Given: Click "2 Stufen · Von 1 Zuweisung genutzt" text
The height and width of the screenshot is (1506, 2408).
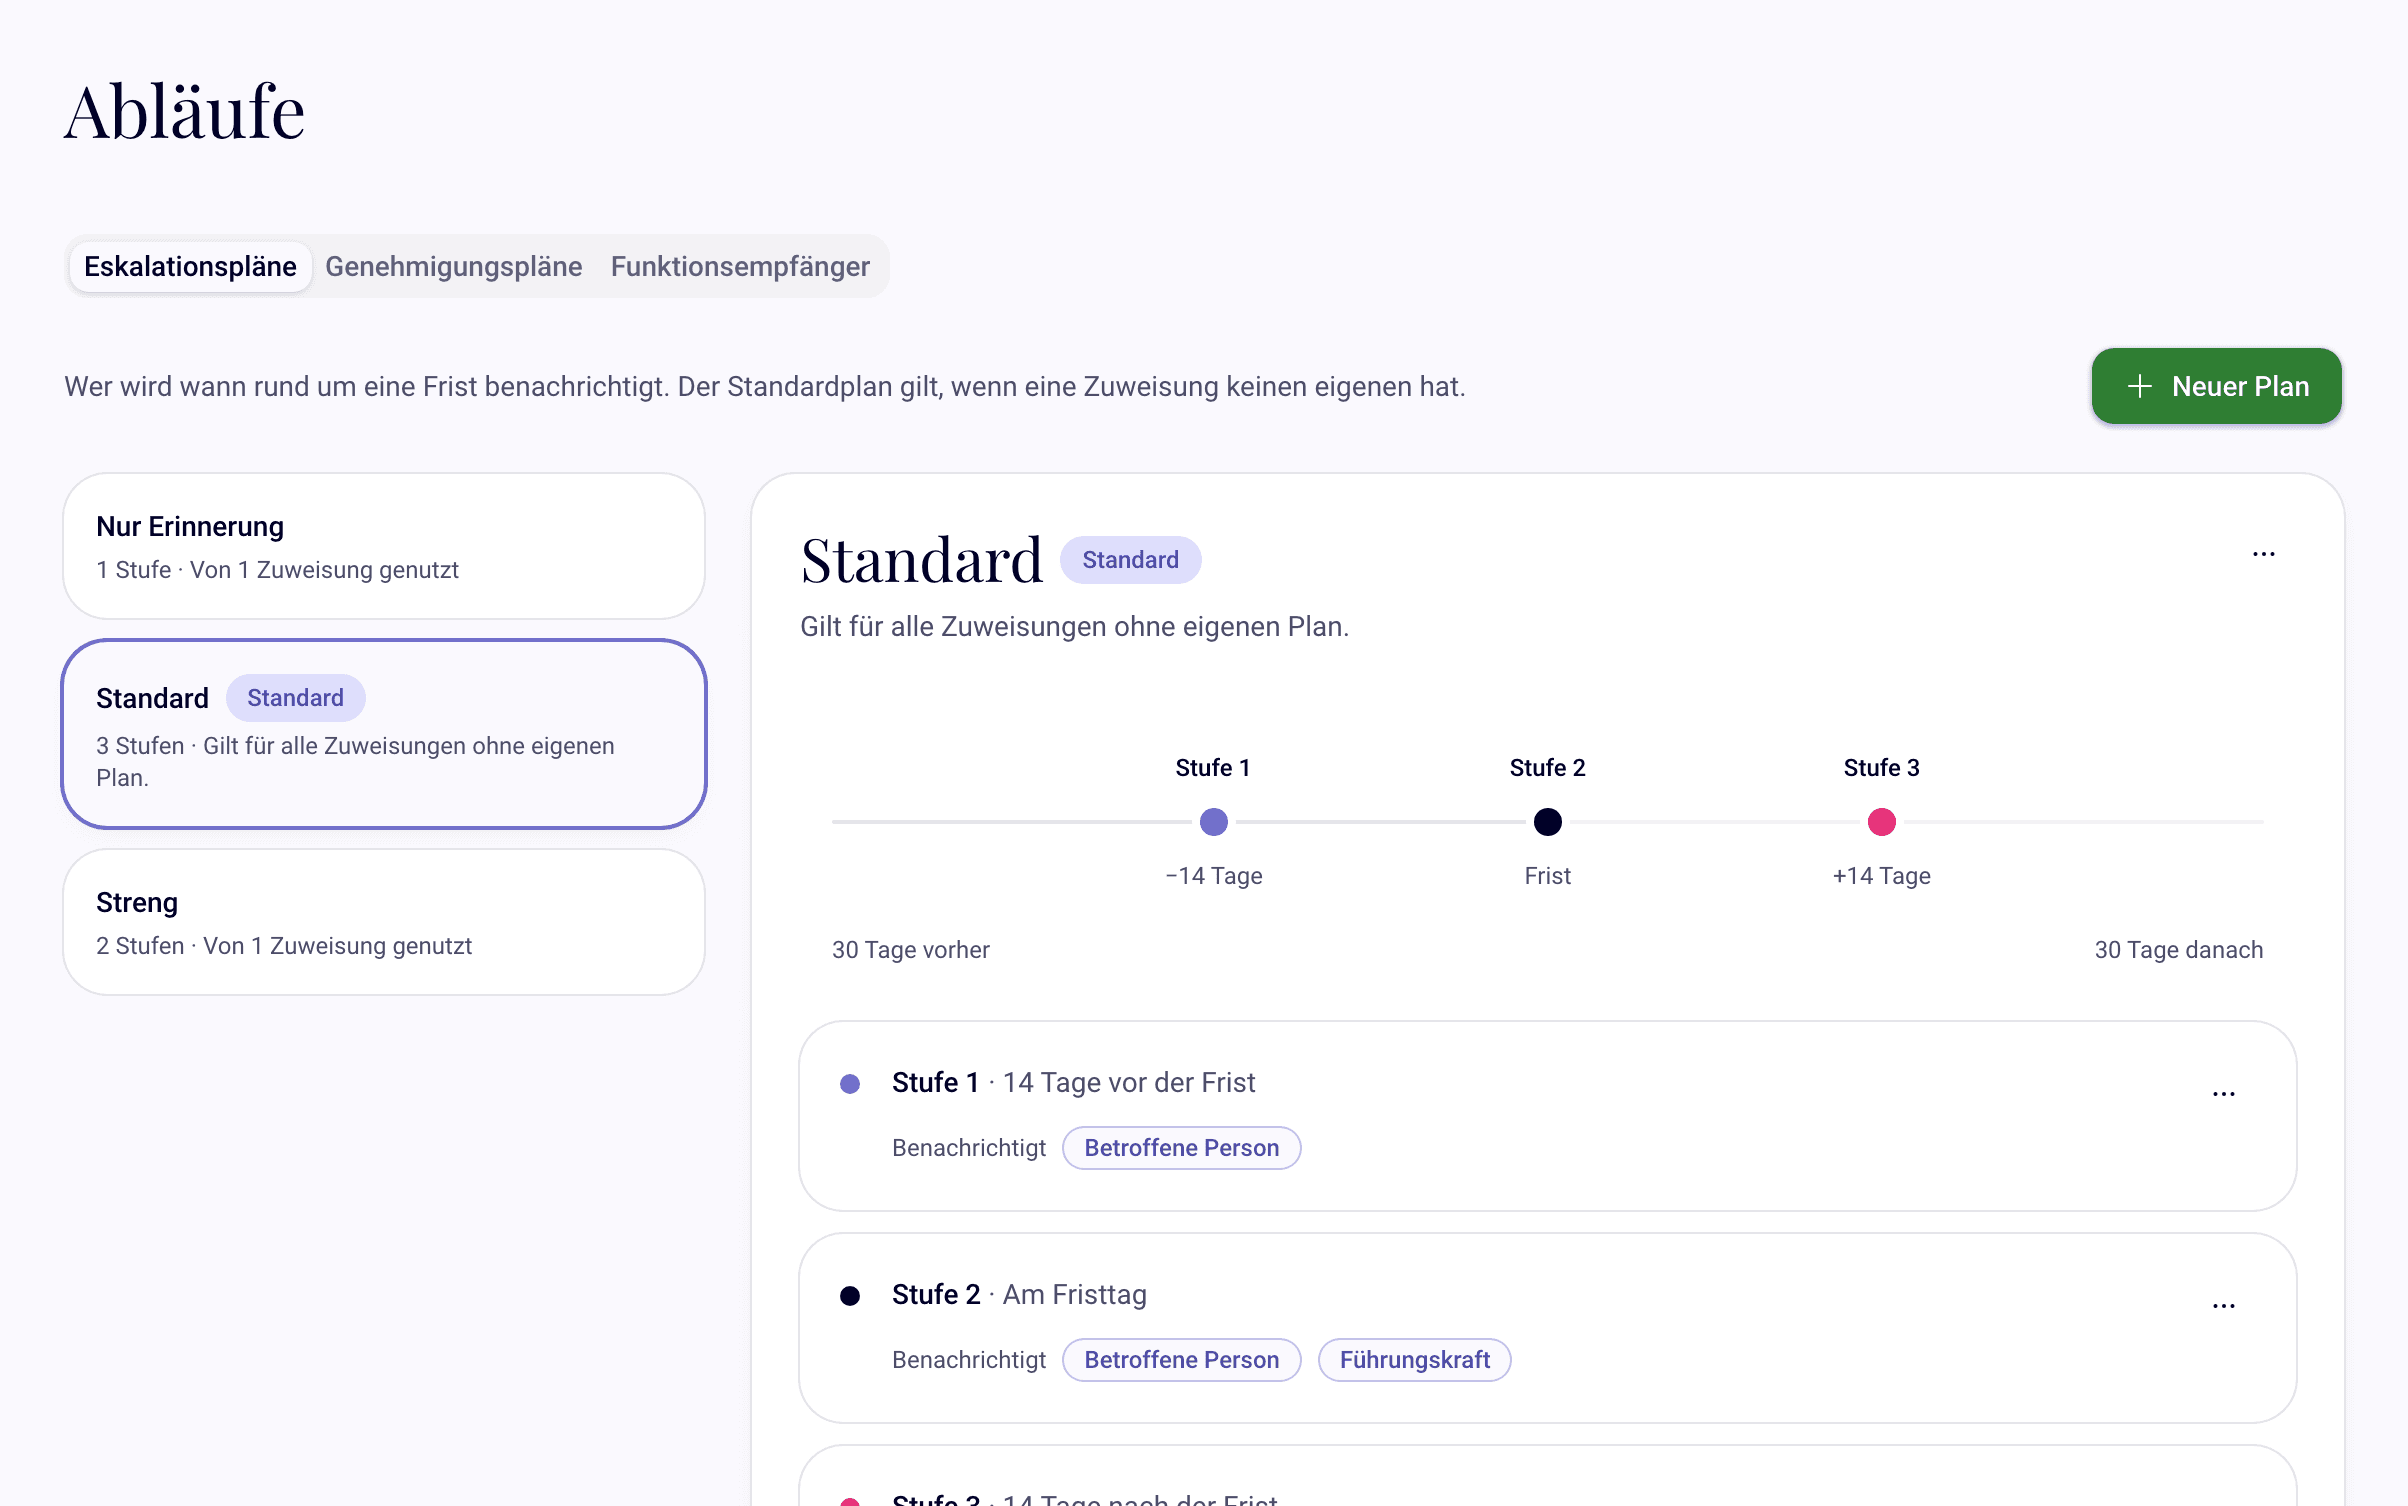Looking at the screenshot, I should click(284, 946).
